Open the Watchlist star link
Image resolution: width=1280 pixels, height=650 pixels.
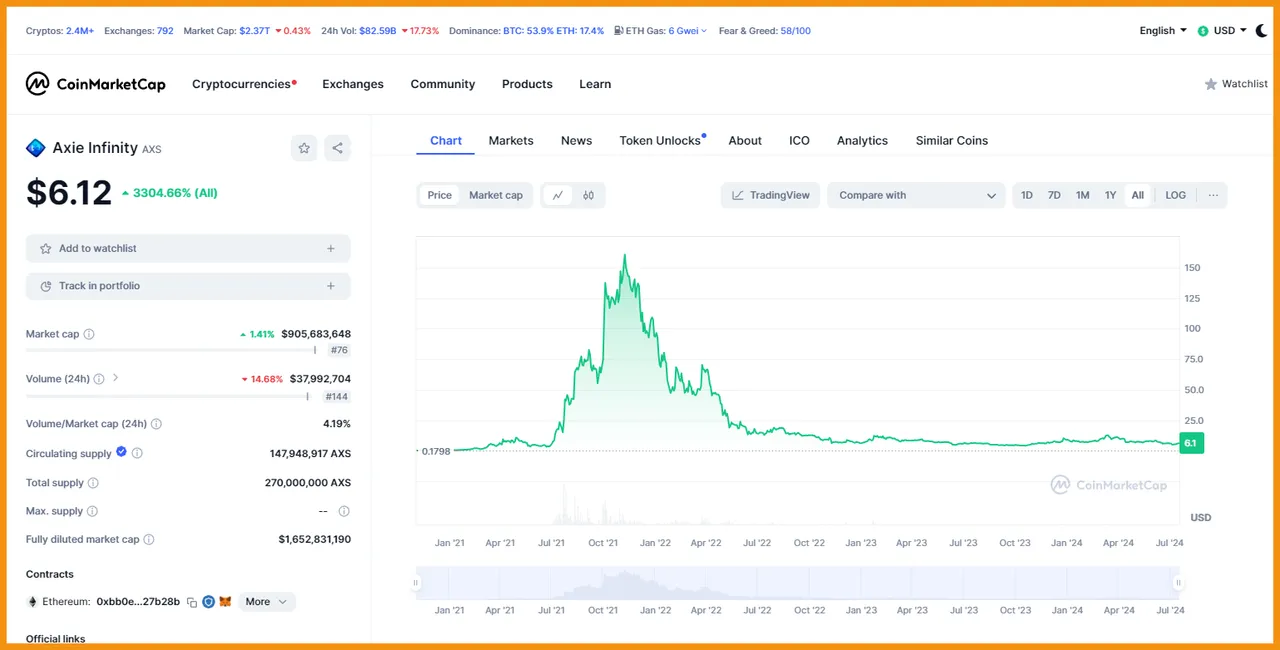click(1236, 84)
